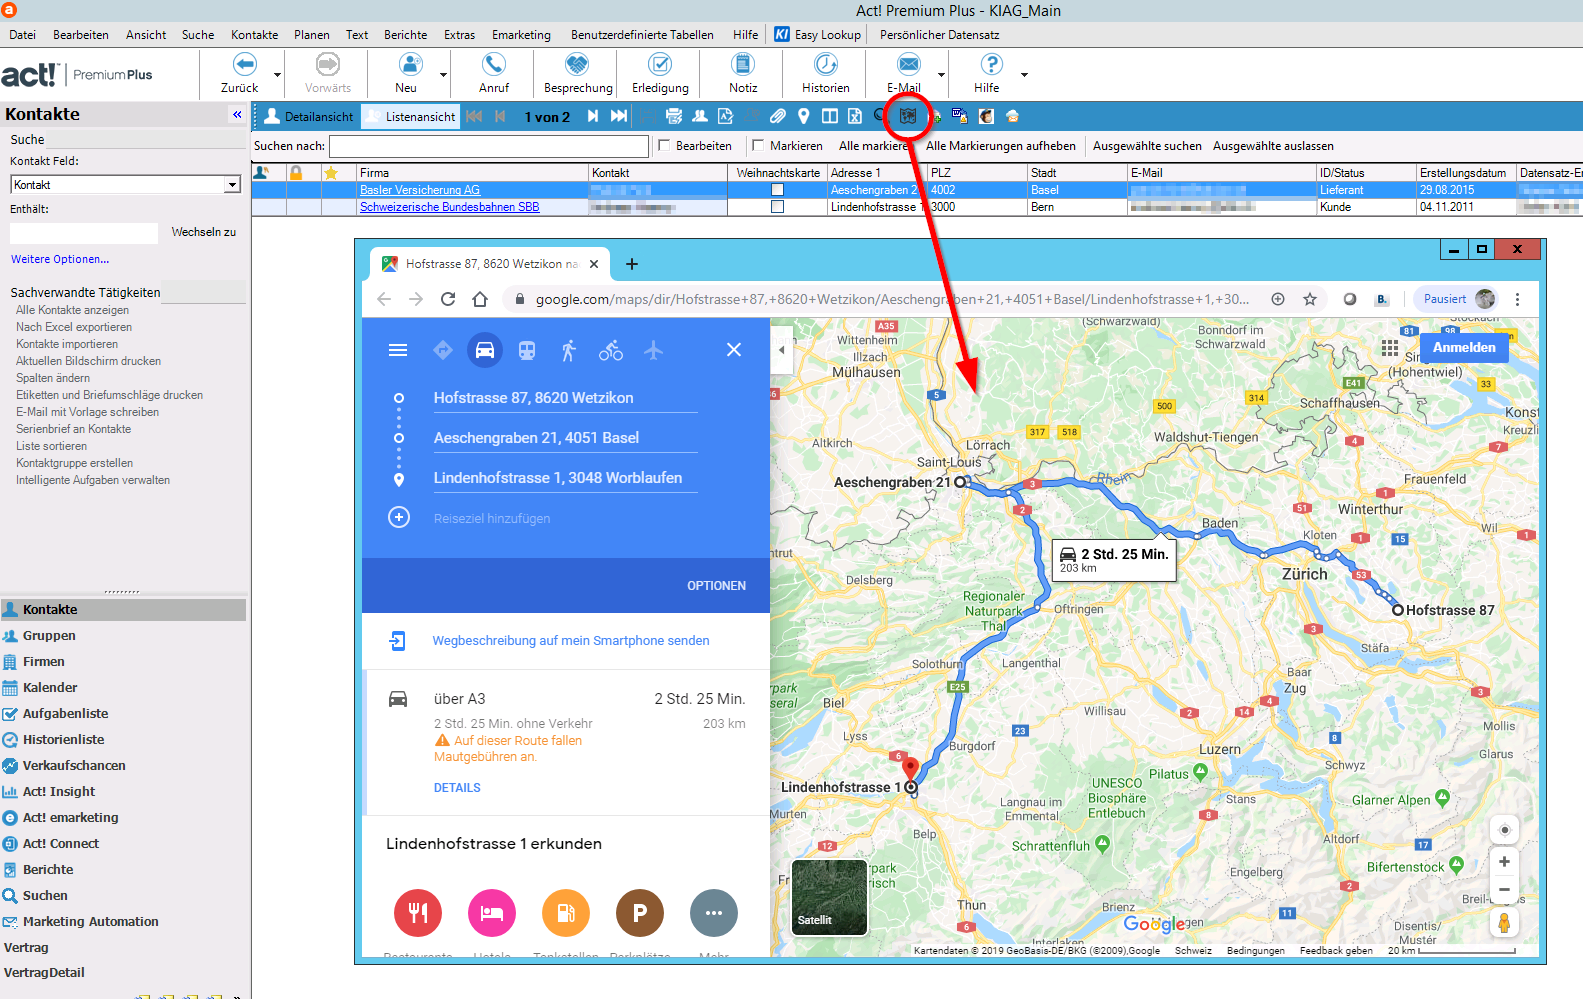This screenshot has width=1583, height=999.
Task: Bookmark this page with star icon
Action: tap(1310, 299)
